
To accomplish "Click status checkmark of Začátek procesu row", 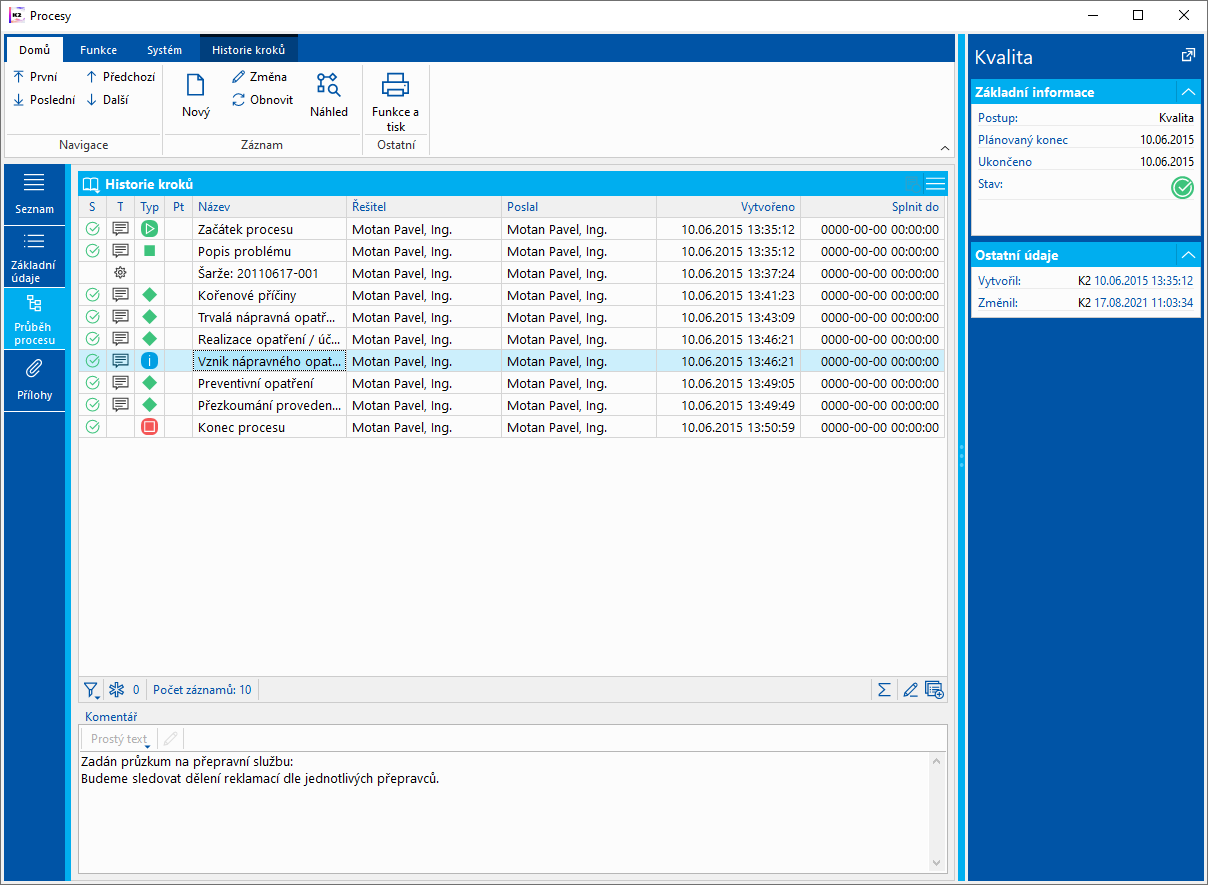I will pyautogui.click(x=93, y=229).
